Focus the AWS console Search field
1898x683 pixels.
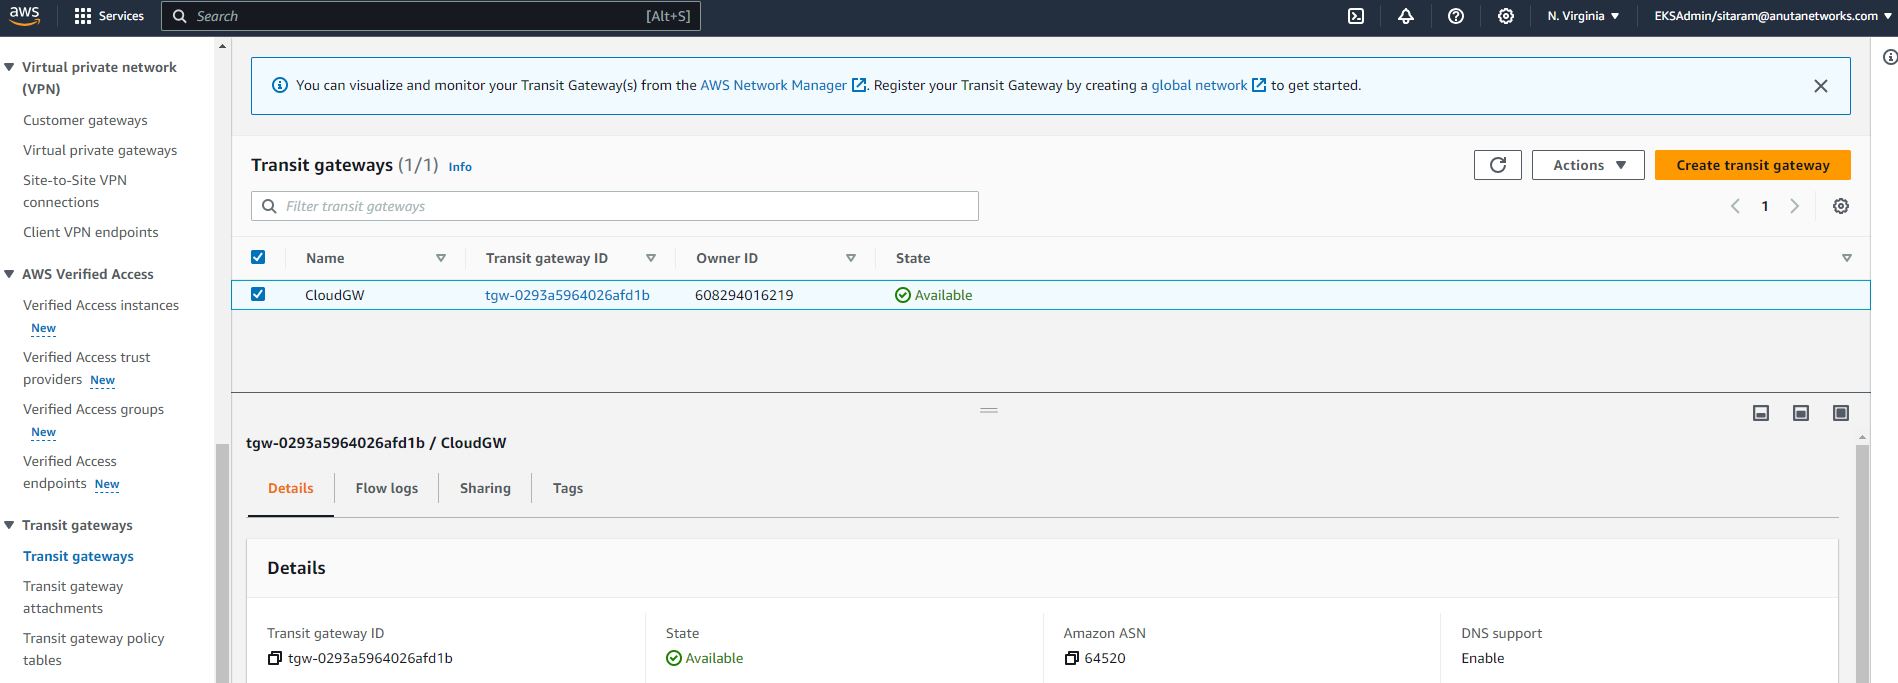click(x=431, y=16)
